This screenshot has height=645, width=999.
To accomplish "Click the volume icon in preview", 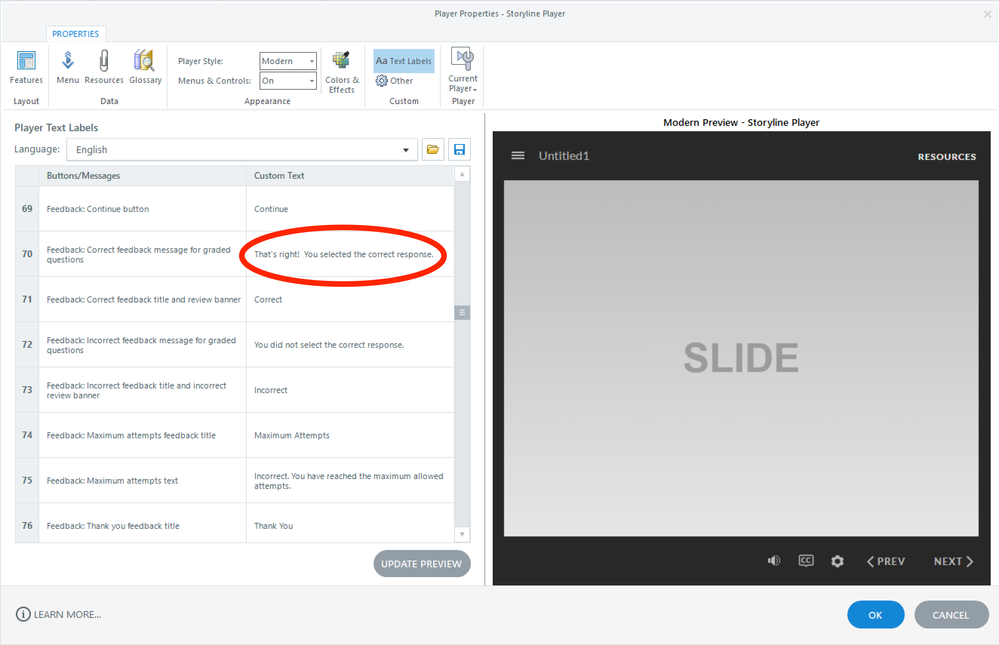I will click(773, 561).
